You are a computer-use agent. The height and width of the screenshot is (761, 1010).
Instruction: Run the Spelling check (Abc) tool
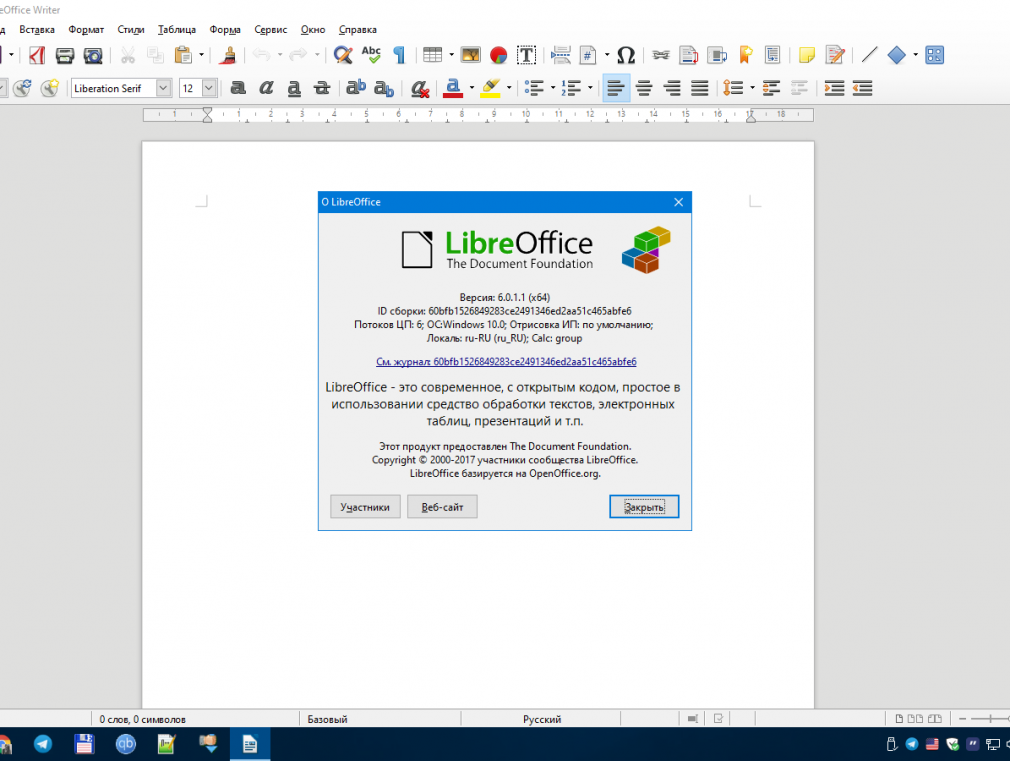click(371, 55)
